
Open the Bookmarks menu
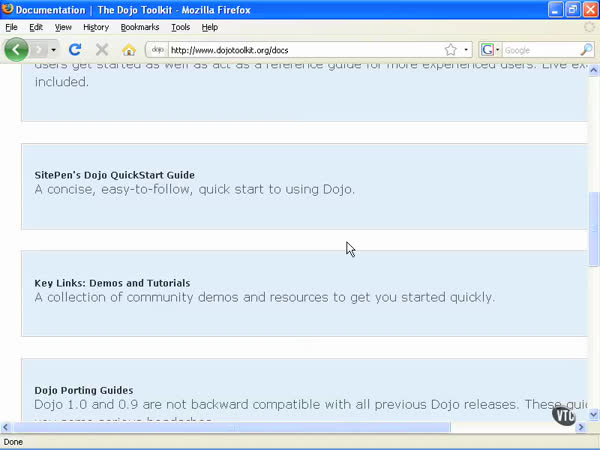tap(140, 27)
